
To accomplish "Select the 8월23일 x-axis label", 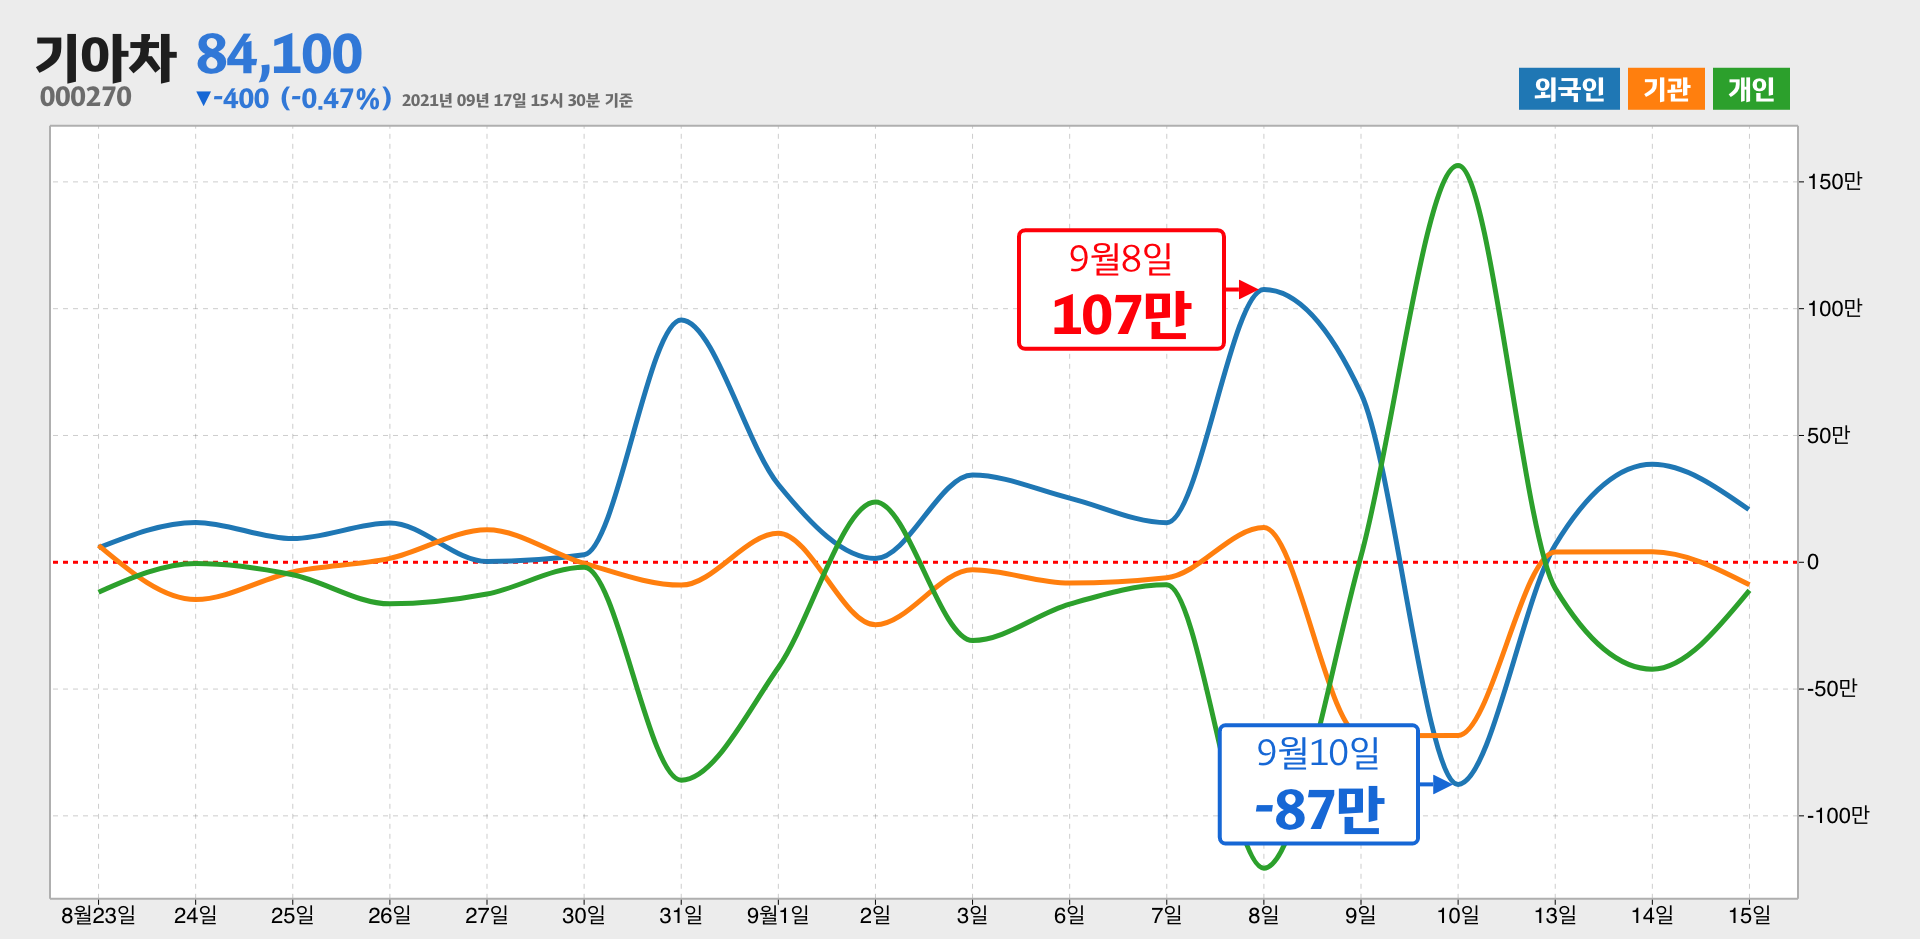I will click(98, 915).
